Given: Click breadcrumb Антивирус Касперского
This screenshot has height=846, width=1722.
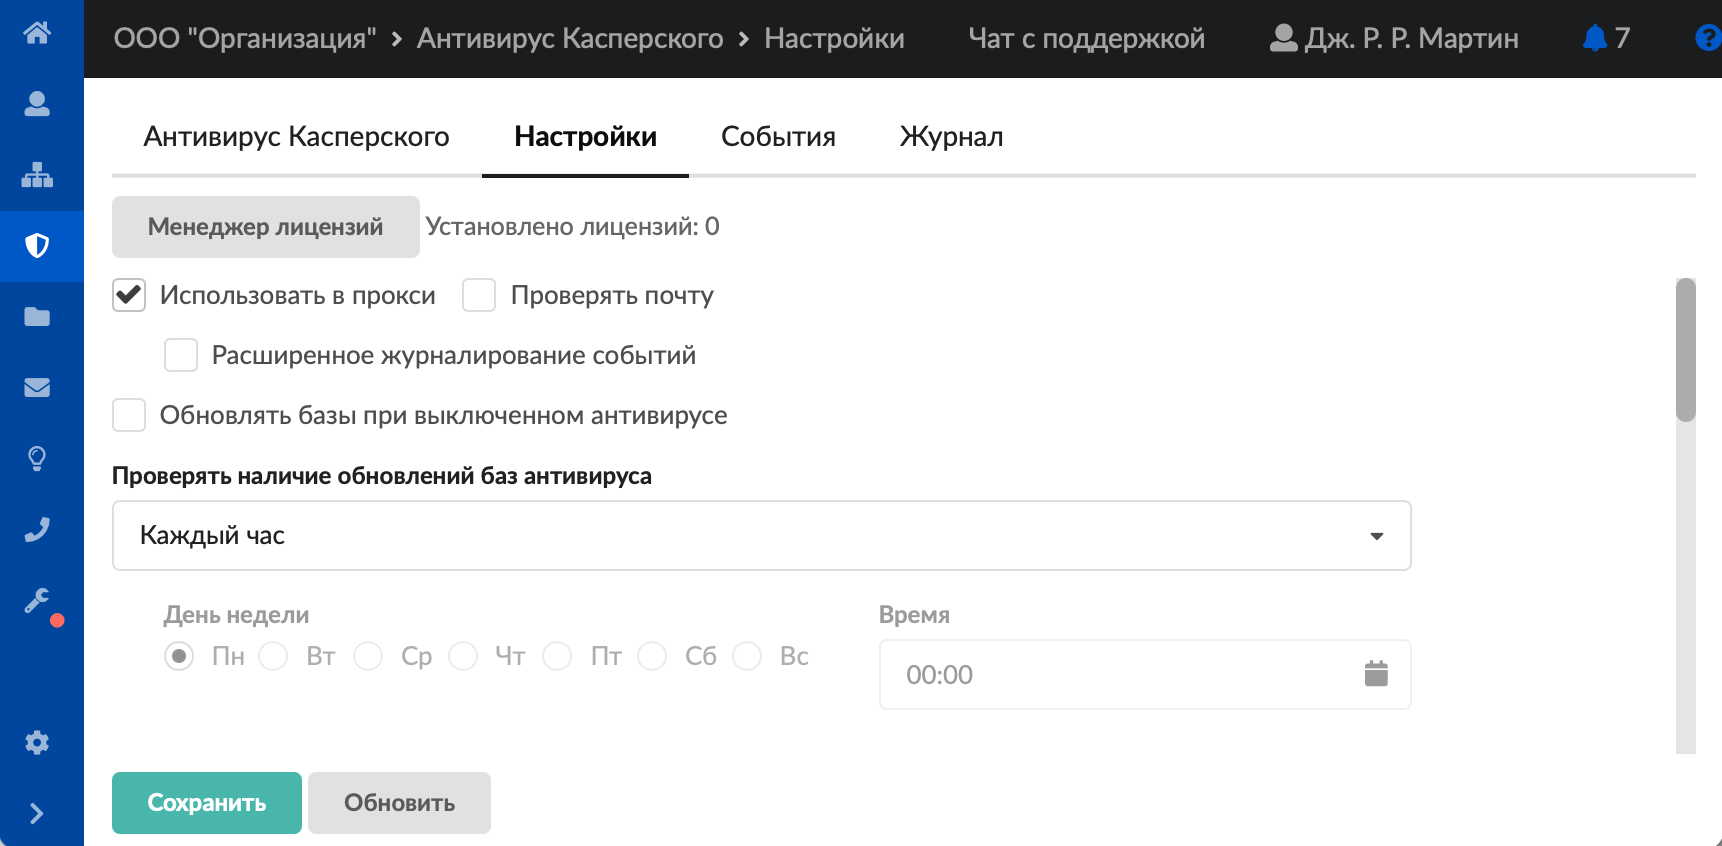Looking at the screenshot, I should [x=570, y=38].
